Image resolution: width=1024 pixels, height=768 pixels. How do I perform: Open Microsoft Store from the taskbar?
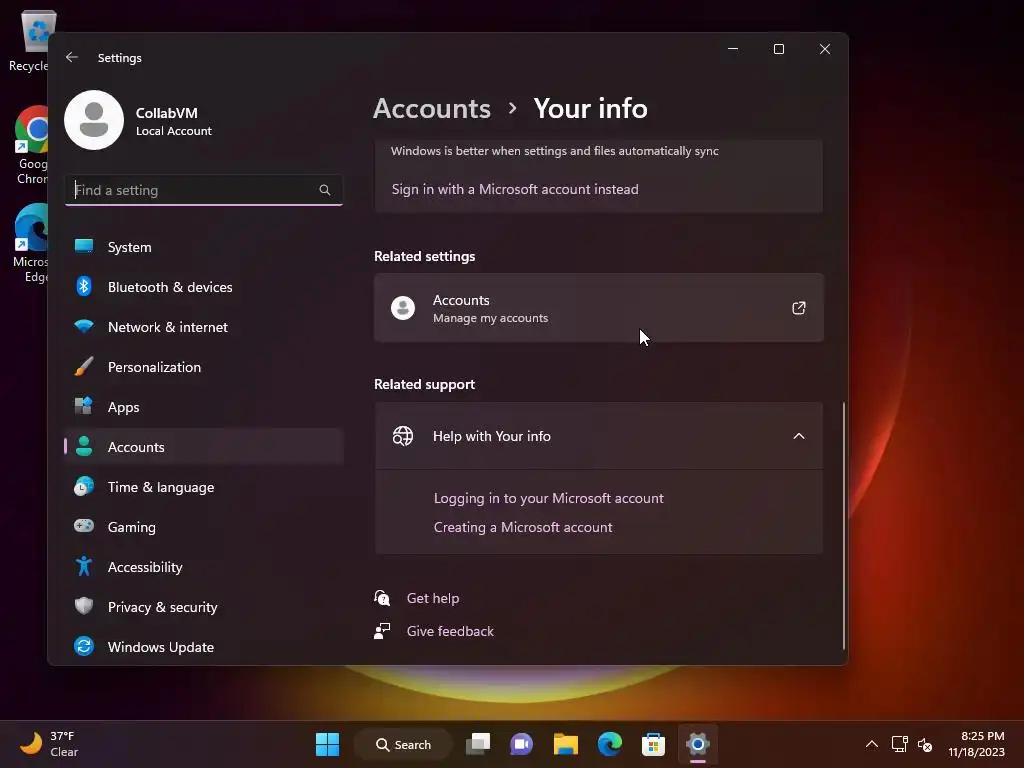[x=653, y=744]
